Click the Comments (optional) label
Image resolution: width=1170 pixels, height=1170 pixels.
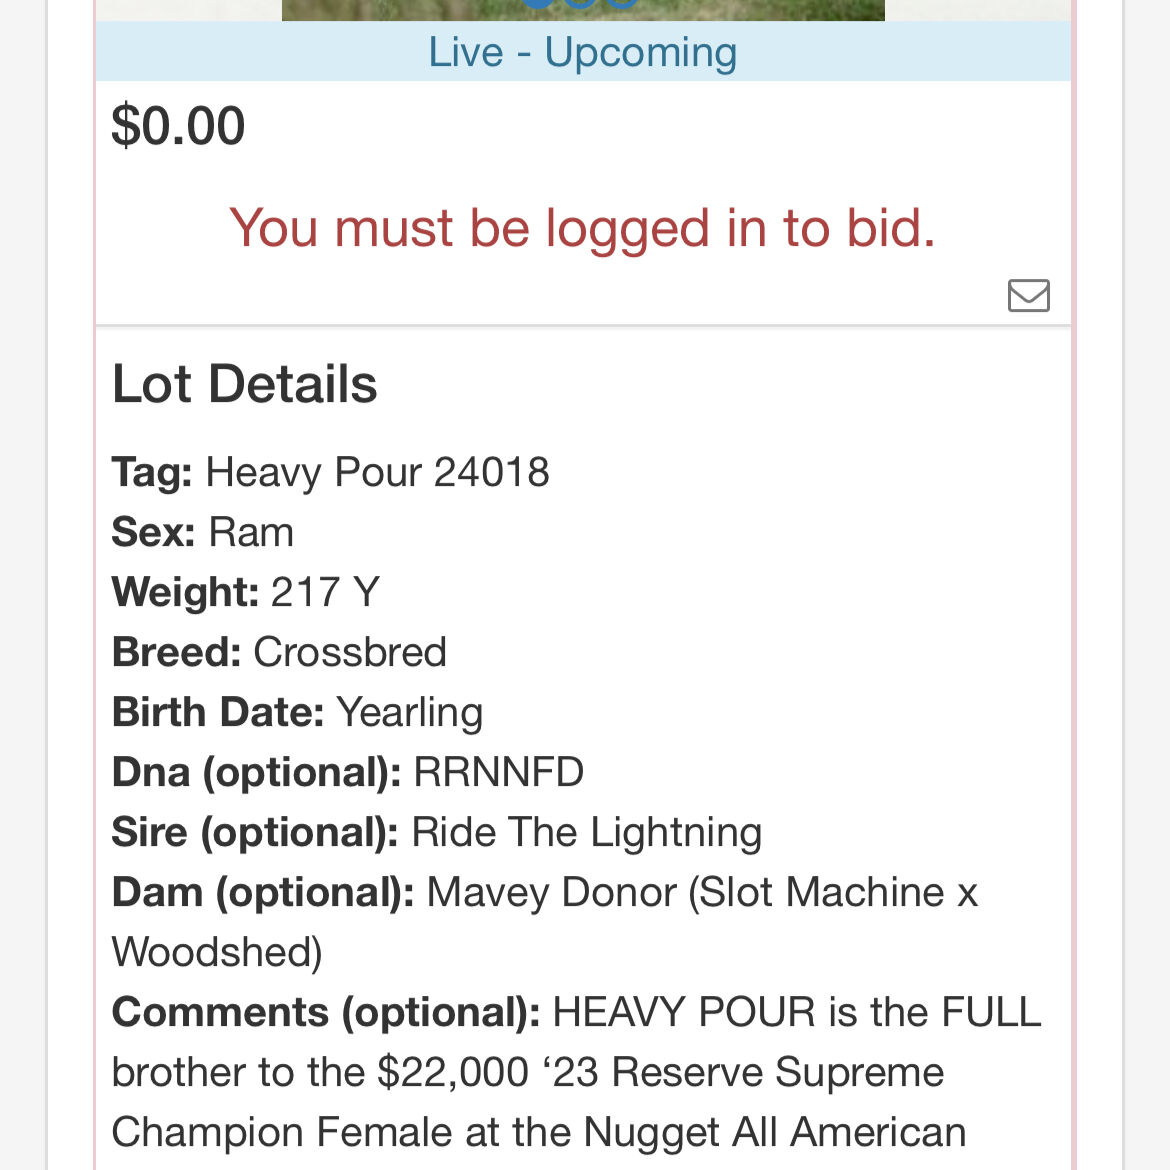click(x=326, y=1012)
